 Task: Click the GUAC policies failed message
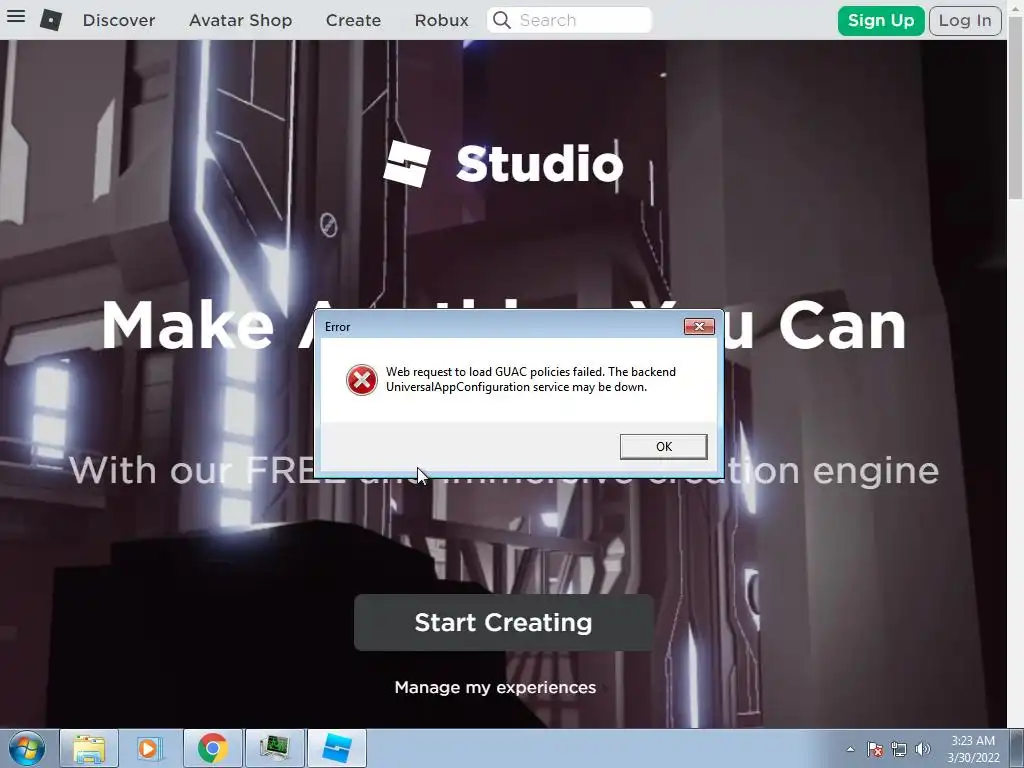coord(530,379)
